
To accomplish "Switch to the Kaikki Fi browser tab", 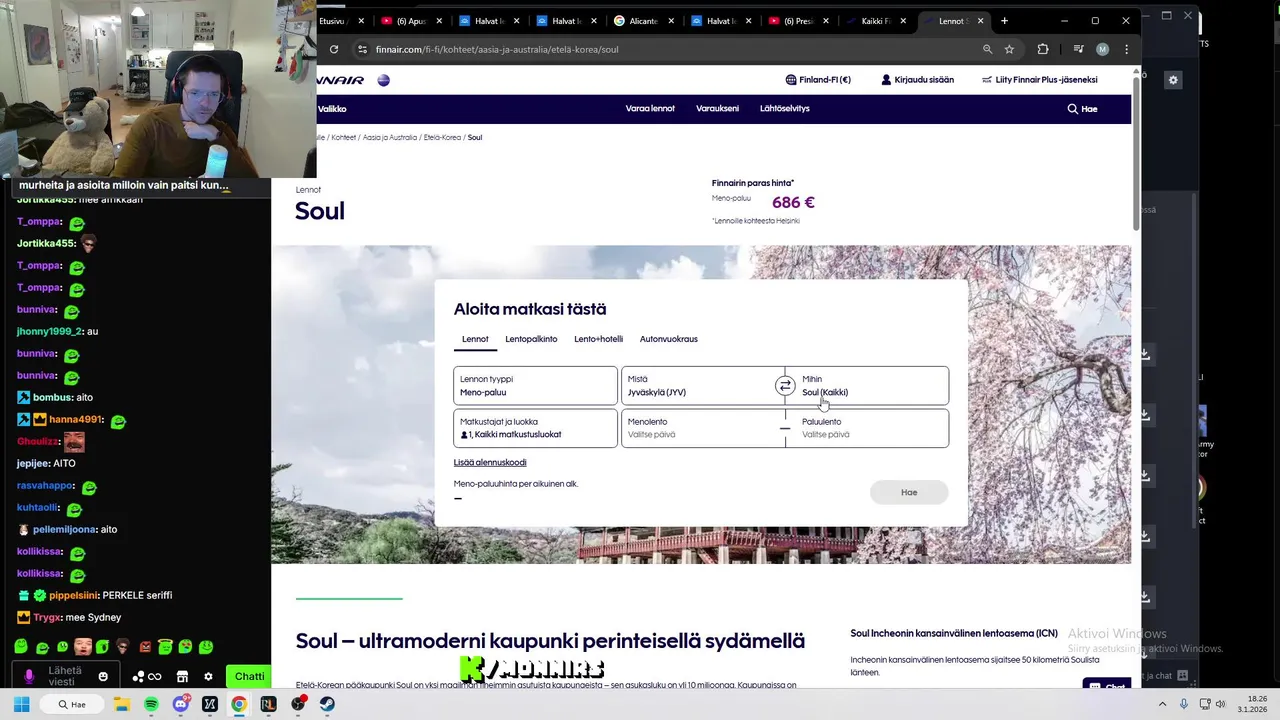I will click(875, 21).
